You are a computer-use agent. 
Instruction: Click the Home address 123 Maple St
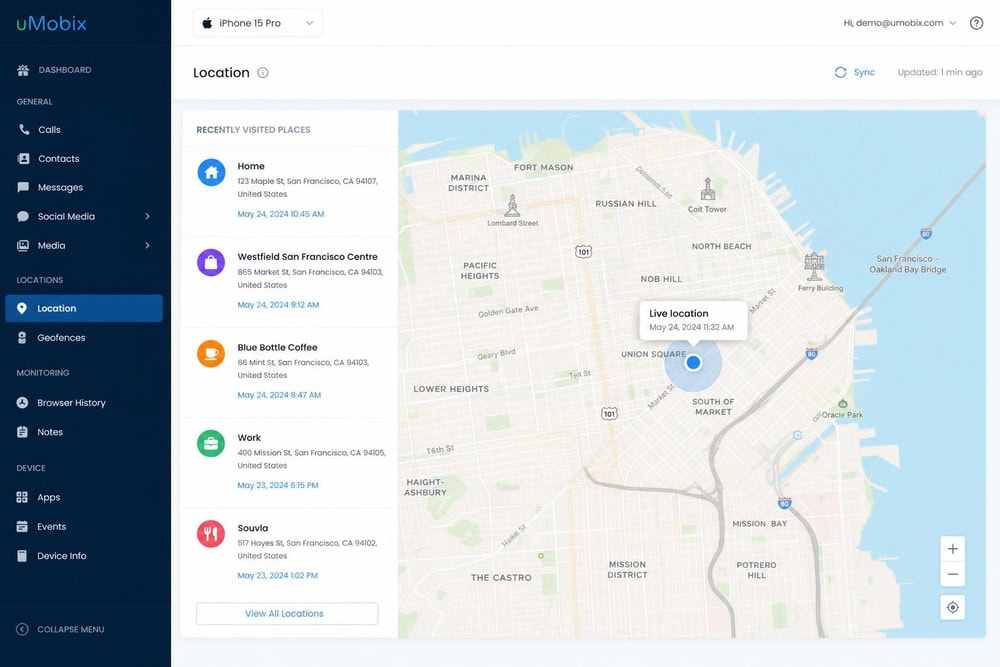tap(307, 187)
